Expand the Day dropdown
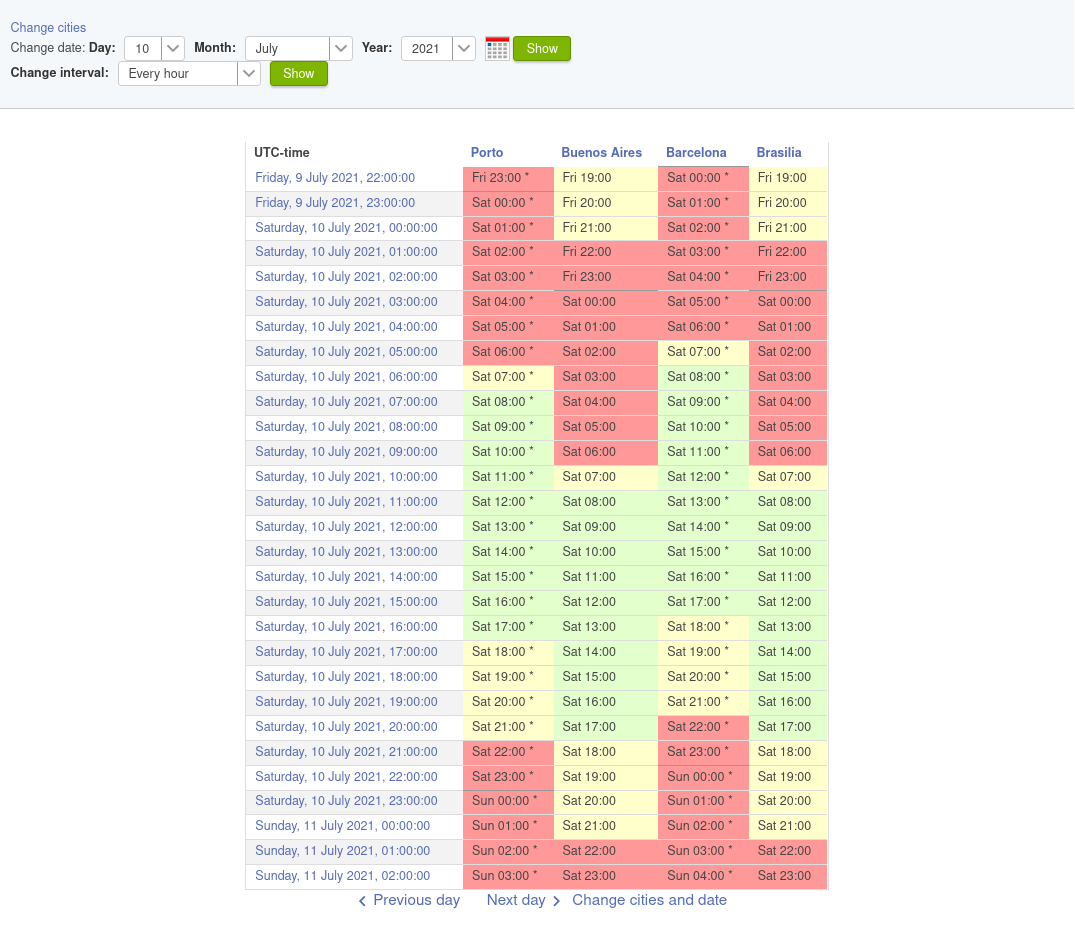The height and width of the screenshot is (926, 1075). (173, 48)
